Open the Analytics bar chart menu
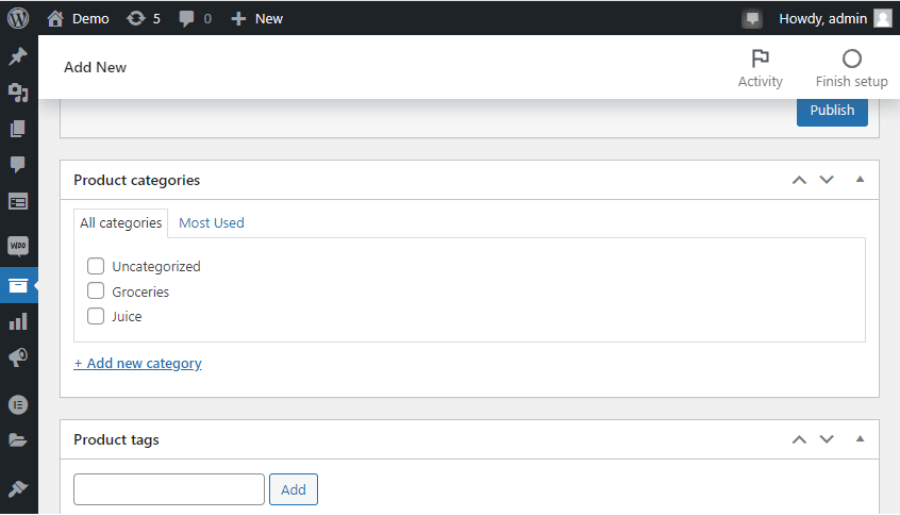900x515 pixels. 18,322
